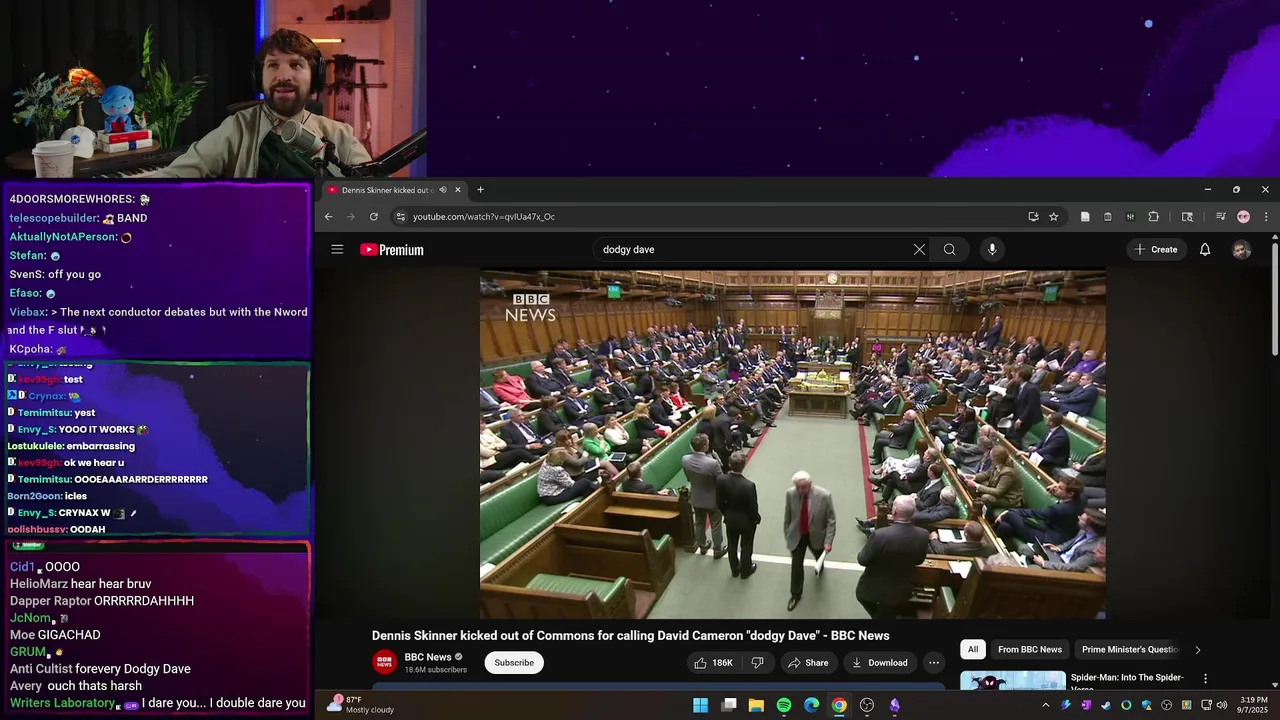Viewport: 1280px width, 720px height.
Task: Reload the YouTube page
Action: click(x=374, y=217)
